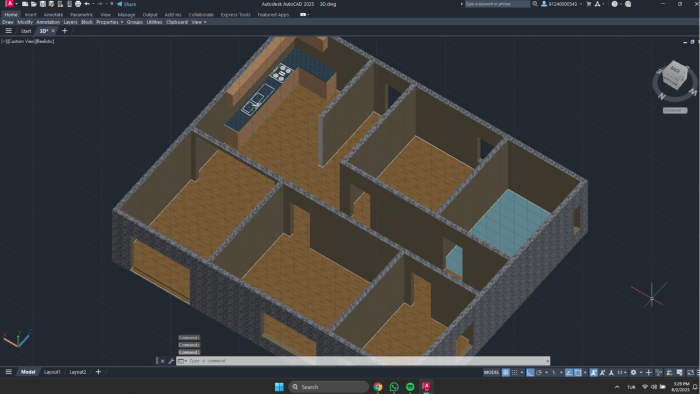Close the command line with X
700x394 pixels.
(x=162, y=361)
